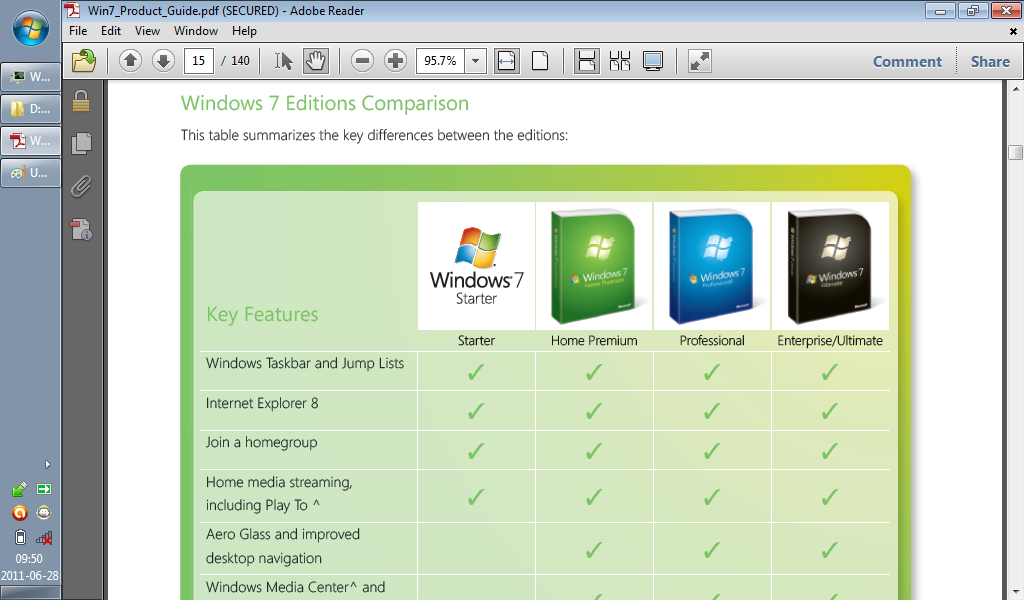Open the View menu

pos(147,31)
